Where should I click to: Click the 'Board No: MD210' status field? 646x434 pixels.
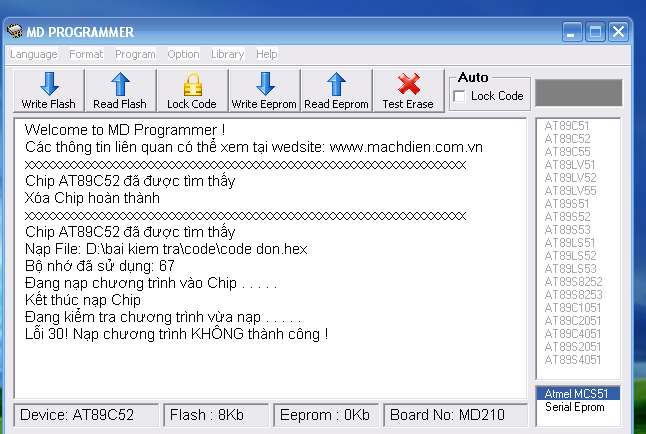pos(455,415)
